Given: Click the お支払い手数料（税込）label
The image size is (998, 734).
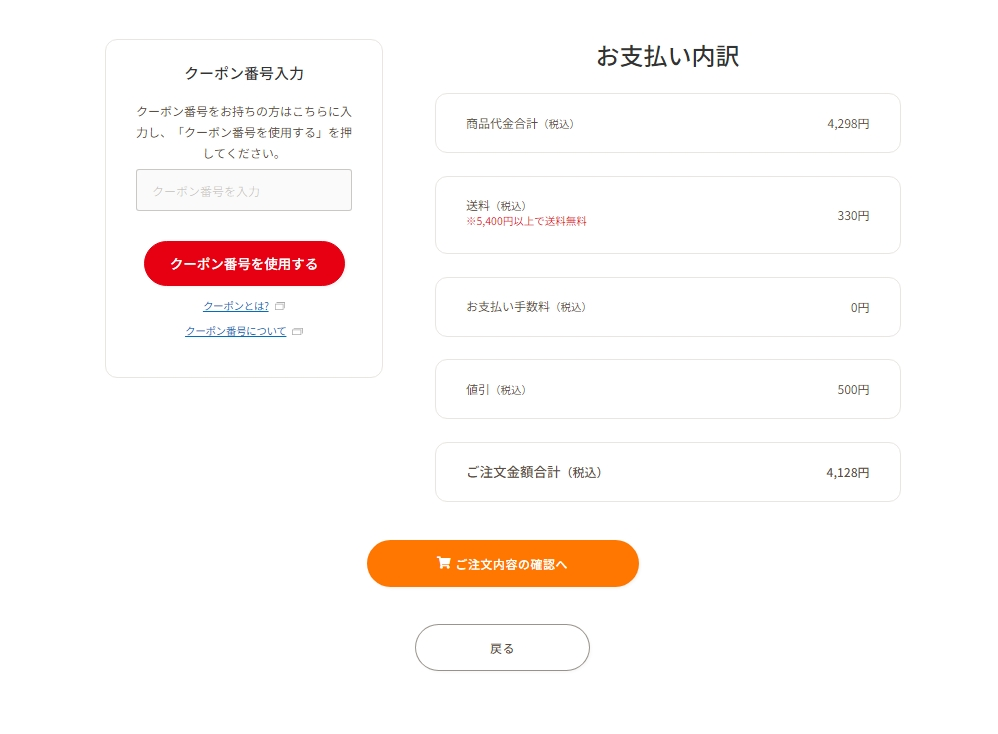Looking at the screenshot, I should point(526,307).
